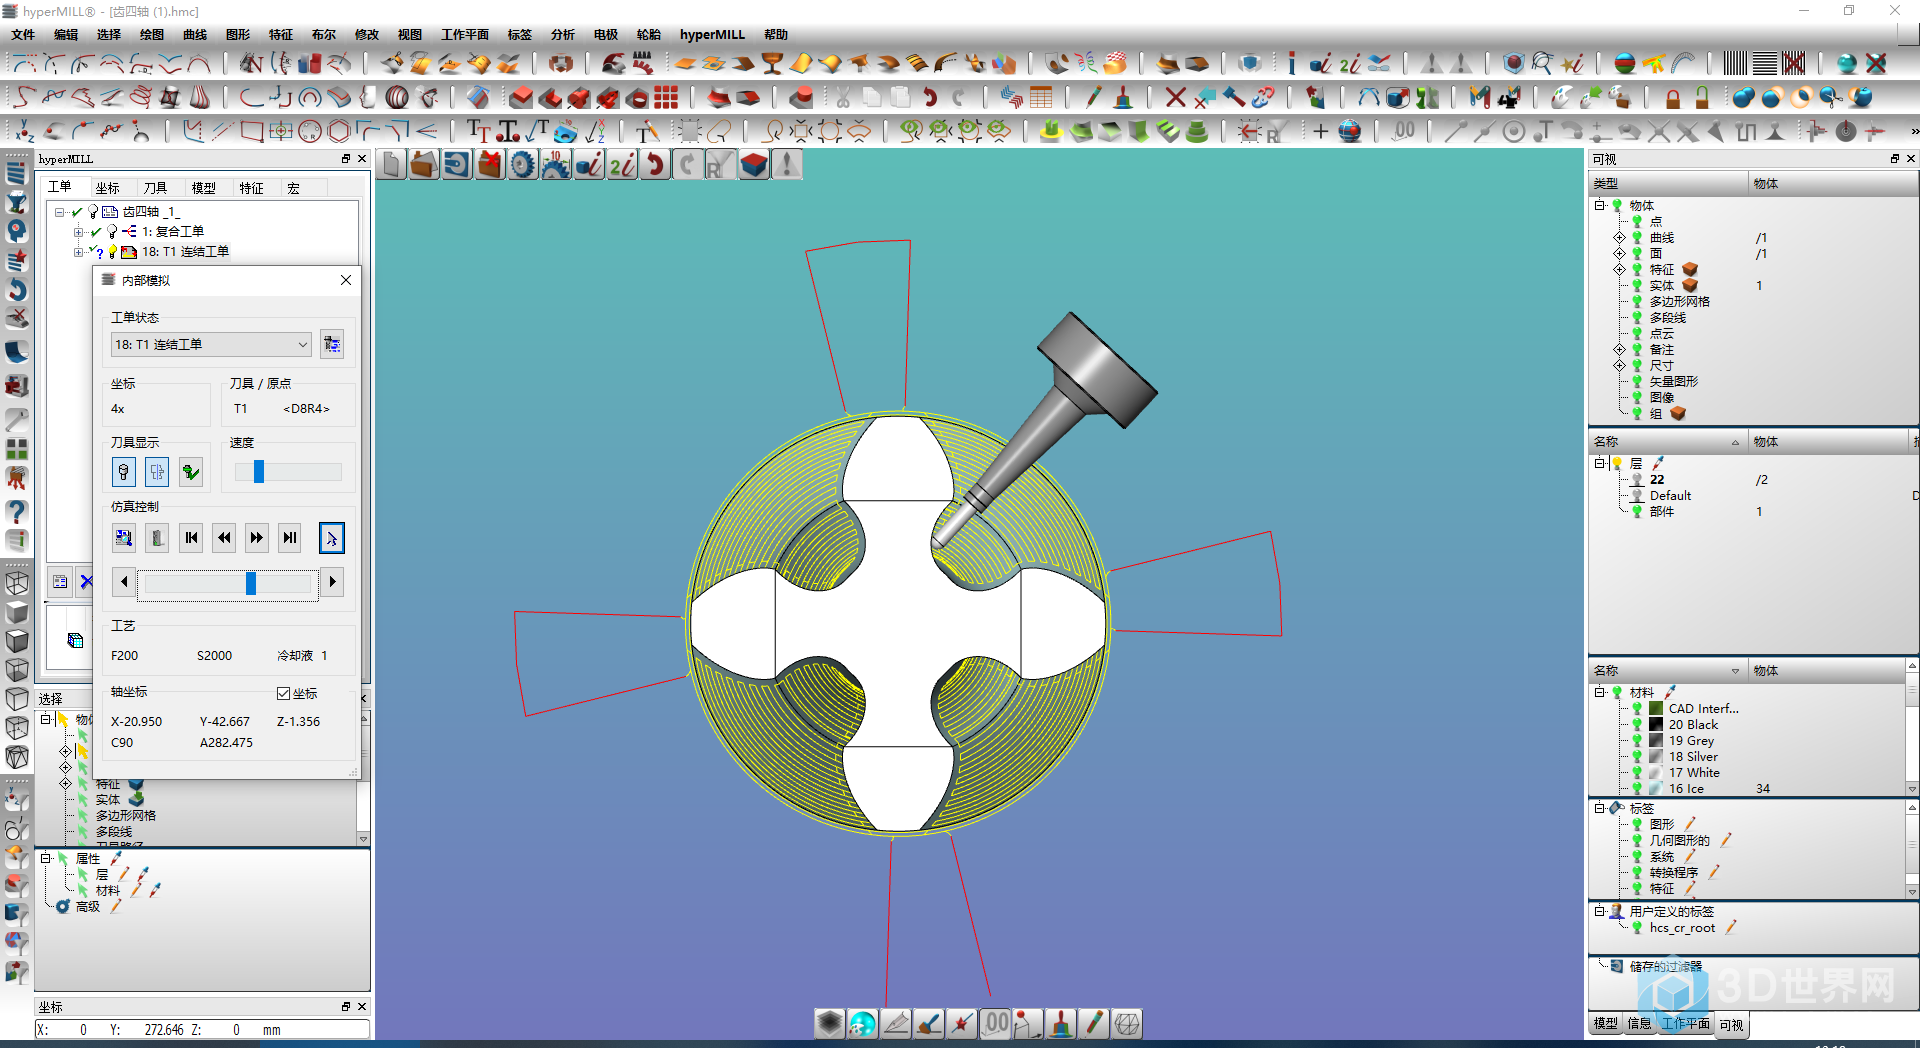Screen dimensions: 1920x1048
Task: Click the entity info 'i' icon with blue cube
Action: click(x=590, y=165)
